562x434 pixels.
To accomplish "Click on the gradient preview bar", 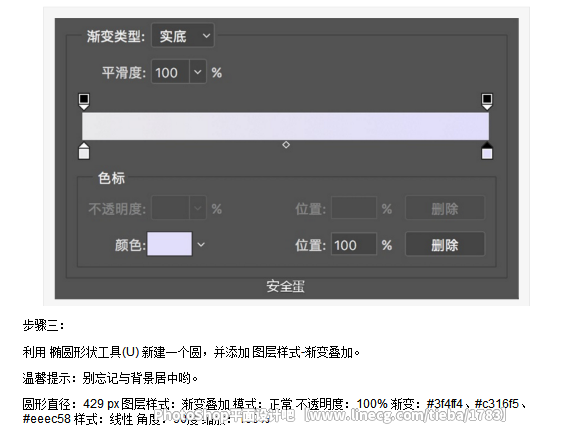I will click(x=285, y=126).
